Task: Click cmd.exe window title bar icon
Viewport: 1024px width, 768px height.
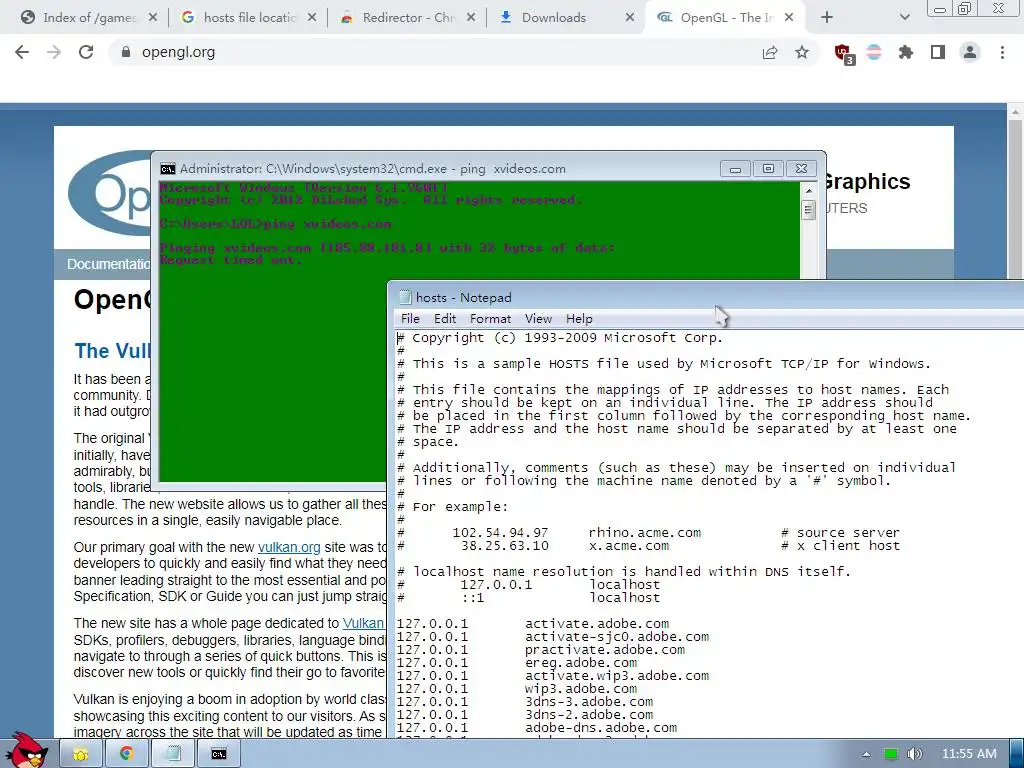Action: pyautogui.click(x=168, y=168)
